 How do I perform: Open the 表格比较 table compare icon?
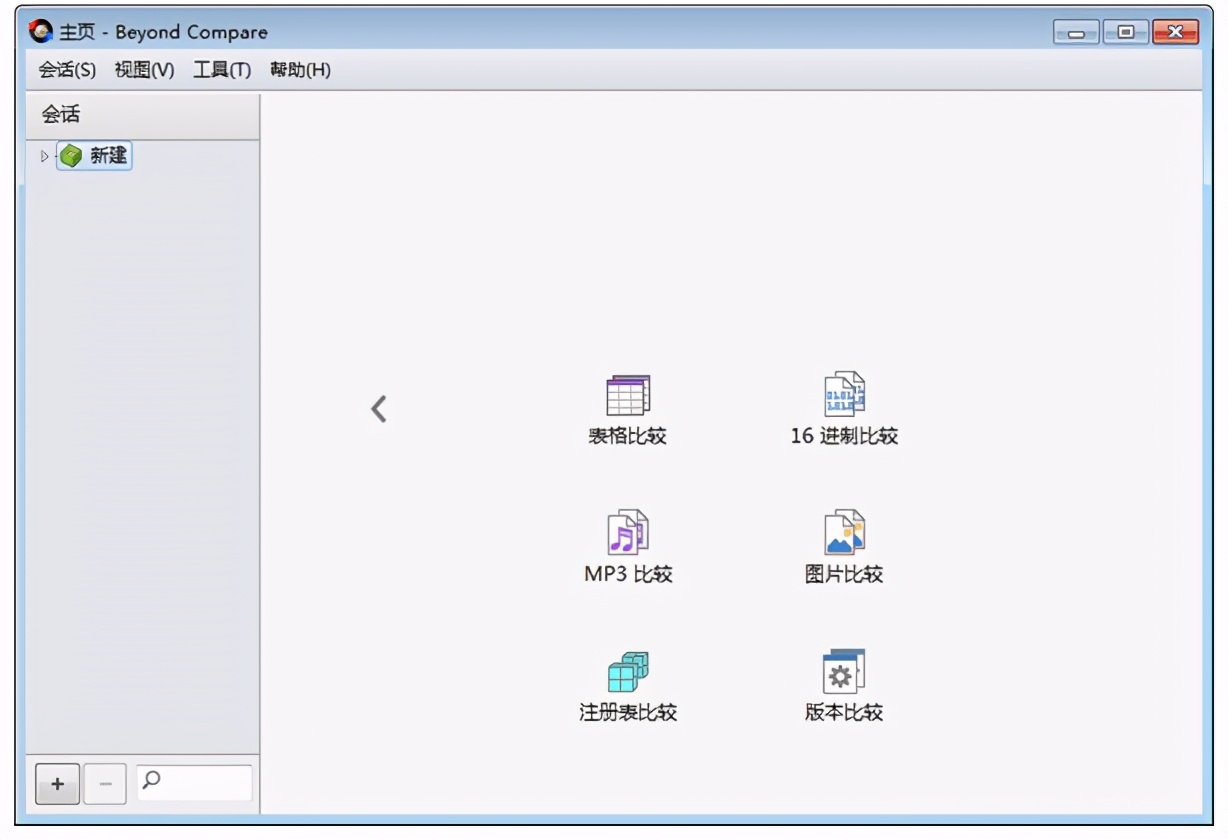(x=628, y=395)
